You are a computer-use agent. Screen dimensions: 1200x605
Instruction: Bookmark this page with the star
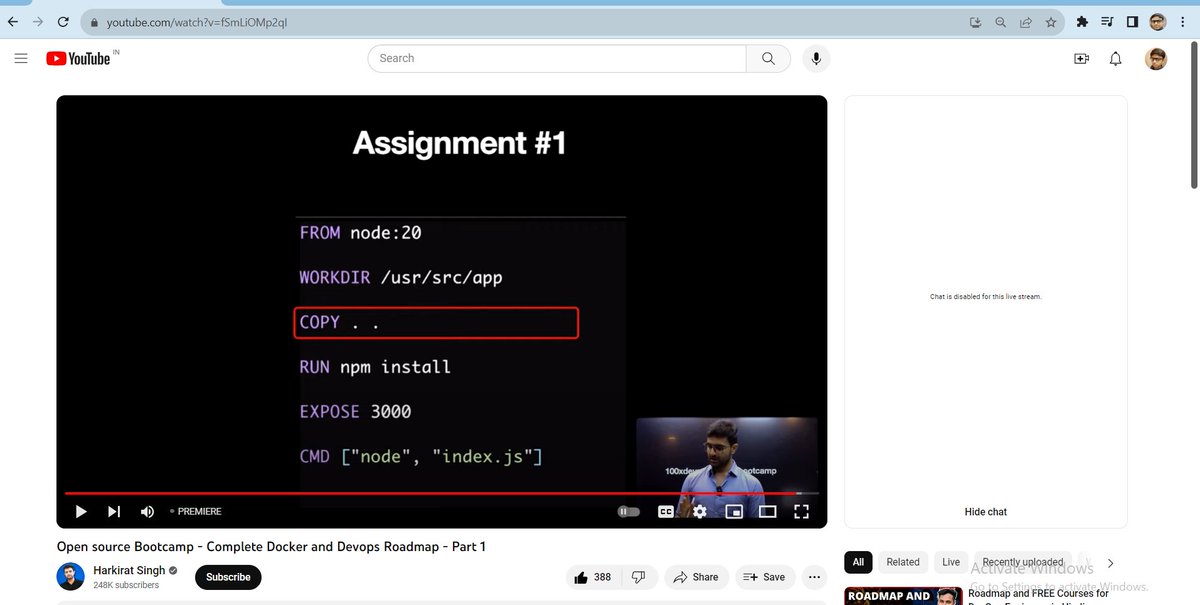click(1051, 21)
